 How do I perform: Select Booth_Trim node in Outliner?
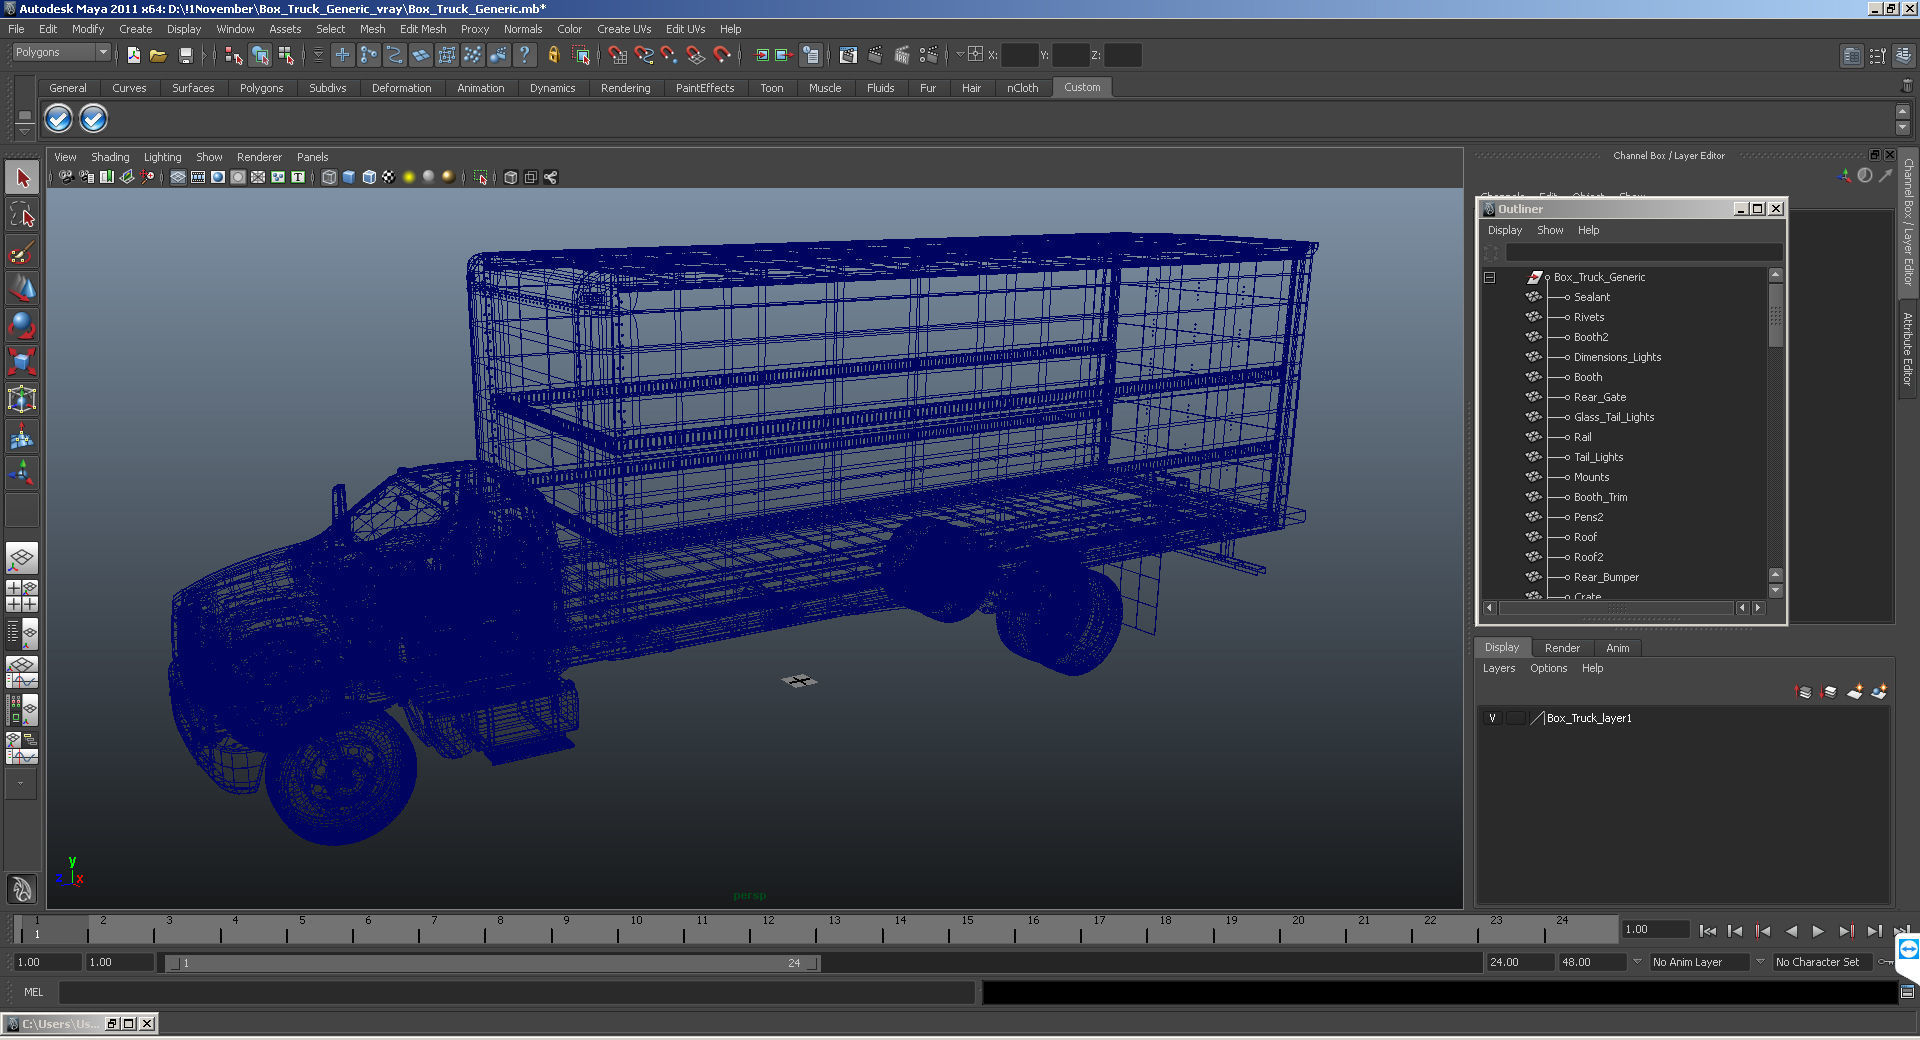tap(1600, 497)
